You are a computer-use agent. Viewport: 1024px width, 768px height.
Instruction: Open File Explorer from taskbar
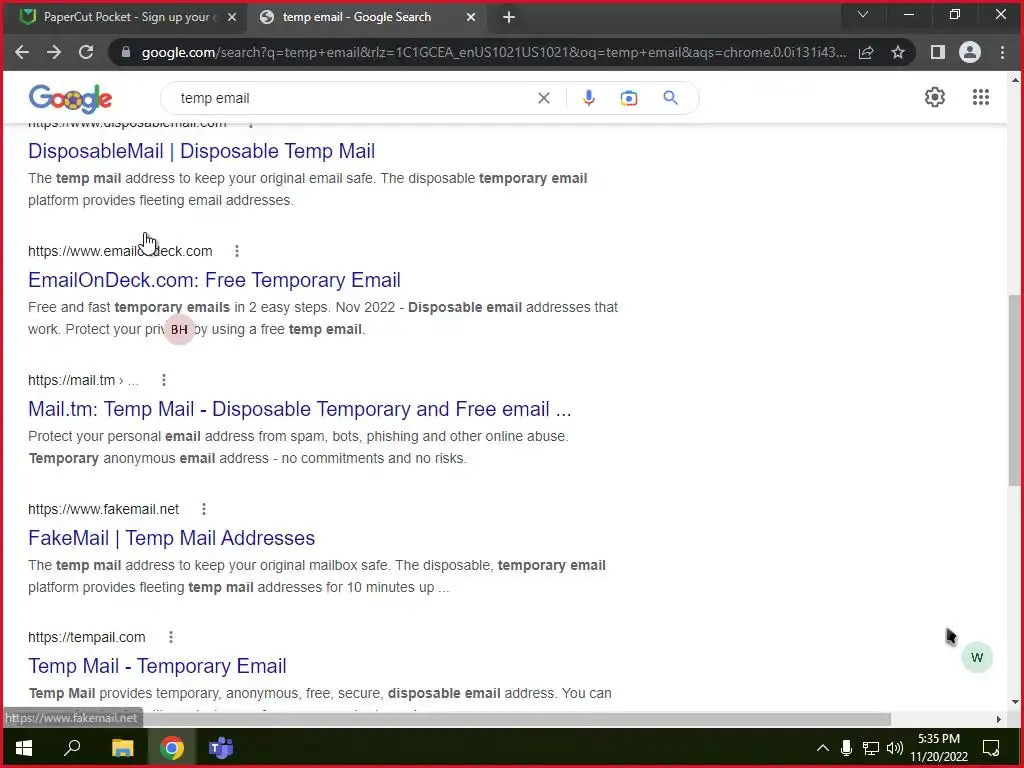pos(122,748)
